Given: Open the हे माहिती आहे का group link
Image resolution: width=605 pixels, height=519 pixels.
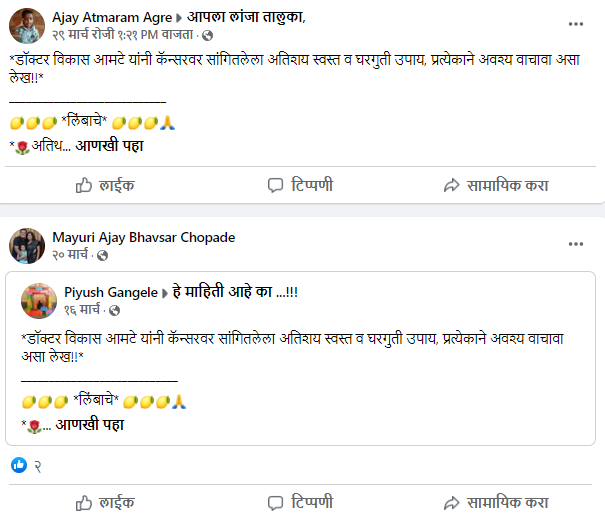Looking at the screenshot, I should (x=236, y=292).
